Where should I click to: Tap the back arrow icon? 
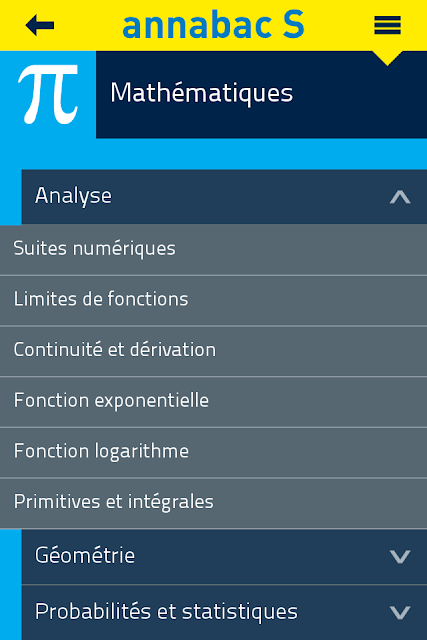pos(40,25)
